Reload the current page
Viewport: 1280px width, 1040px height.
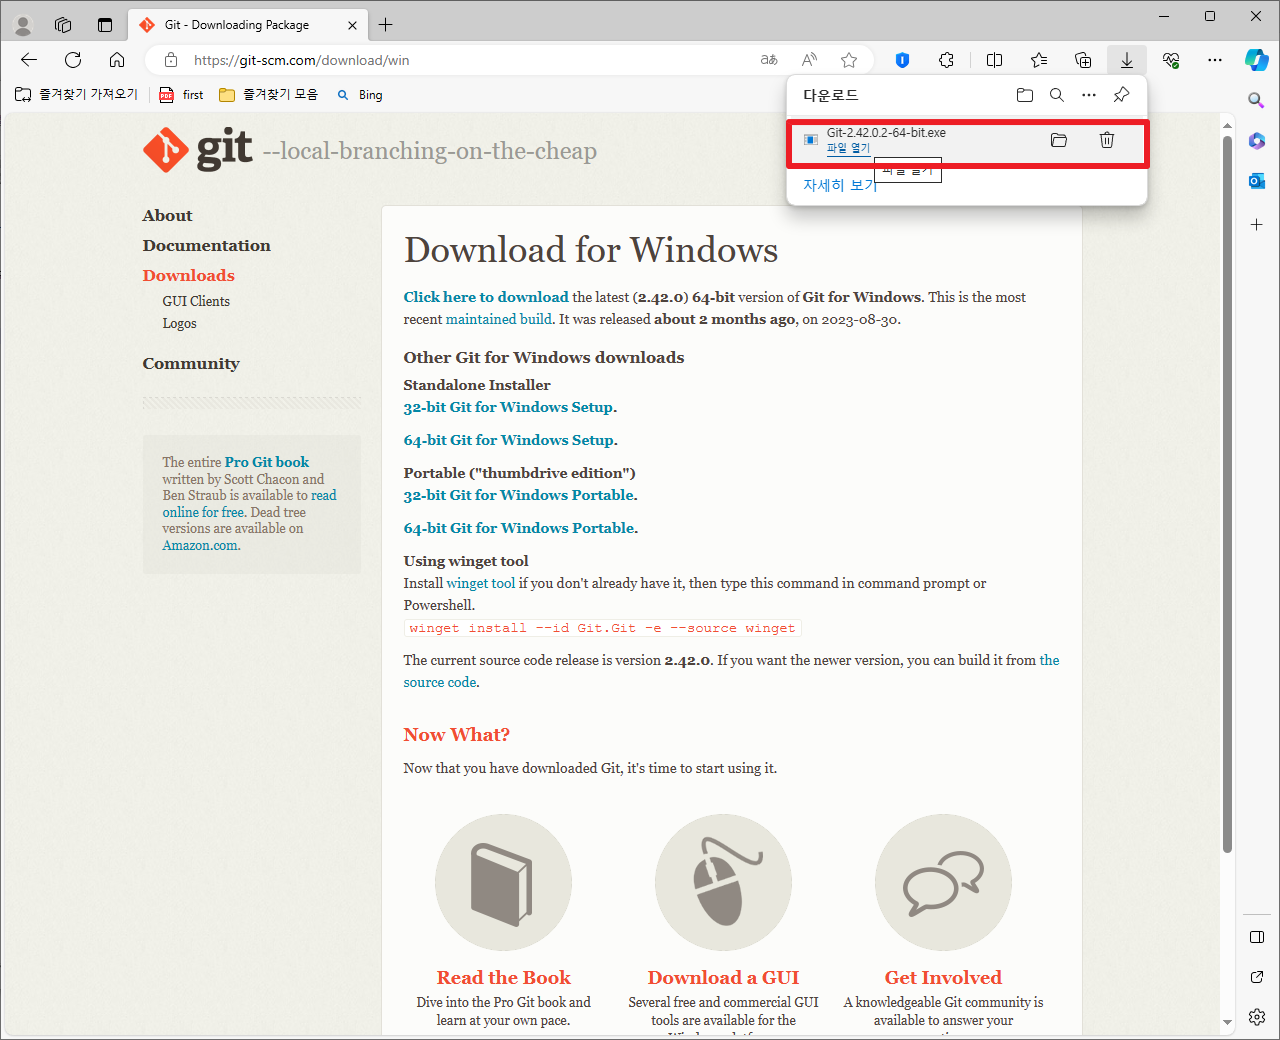[x=73, y=60]
